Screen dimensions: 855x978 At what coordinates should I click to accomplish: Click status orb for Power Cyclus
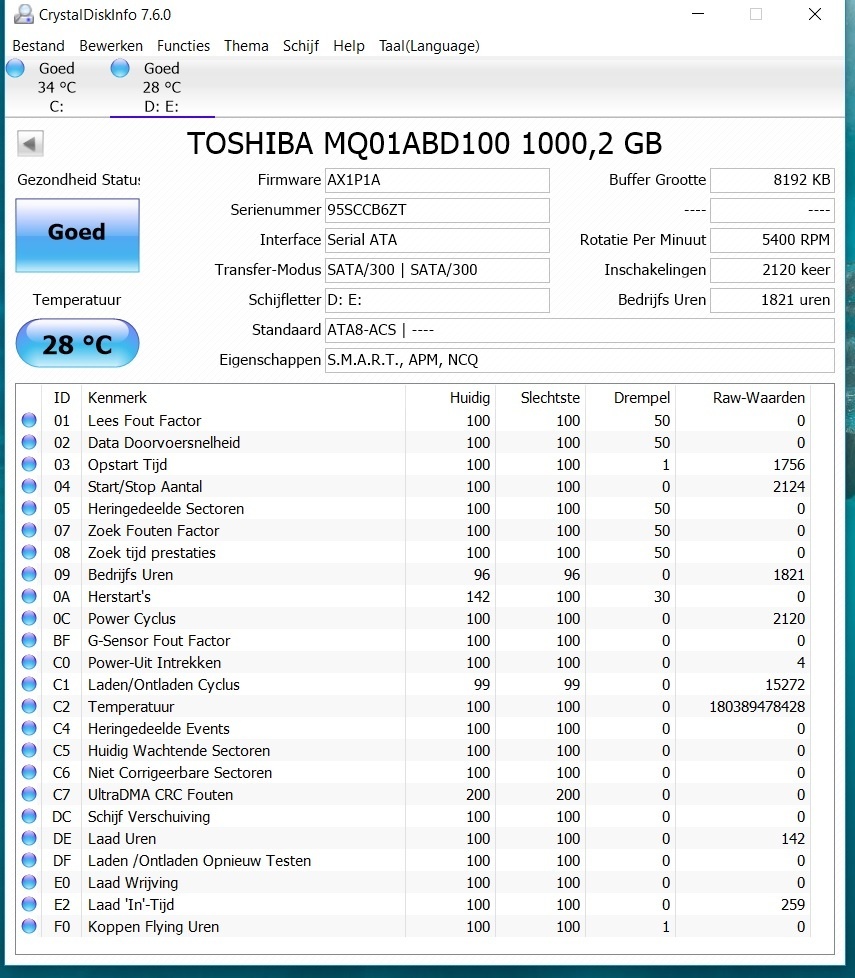[x=29, y=618]
